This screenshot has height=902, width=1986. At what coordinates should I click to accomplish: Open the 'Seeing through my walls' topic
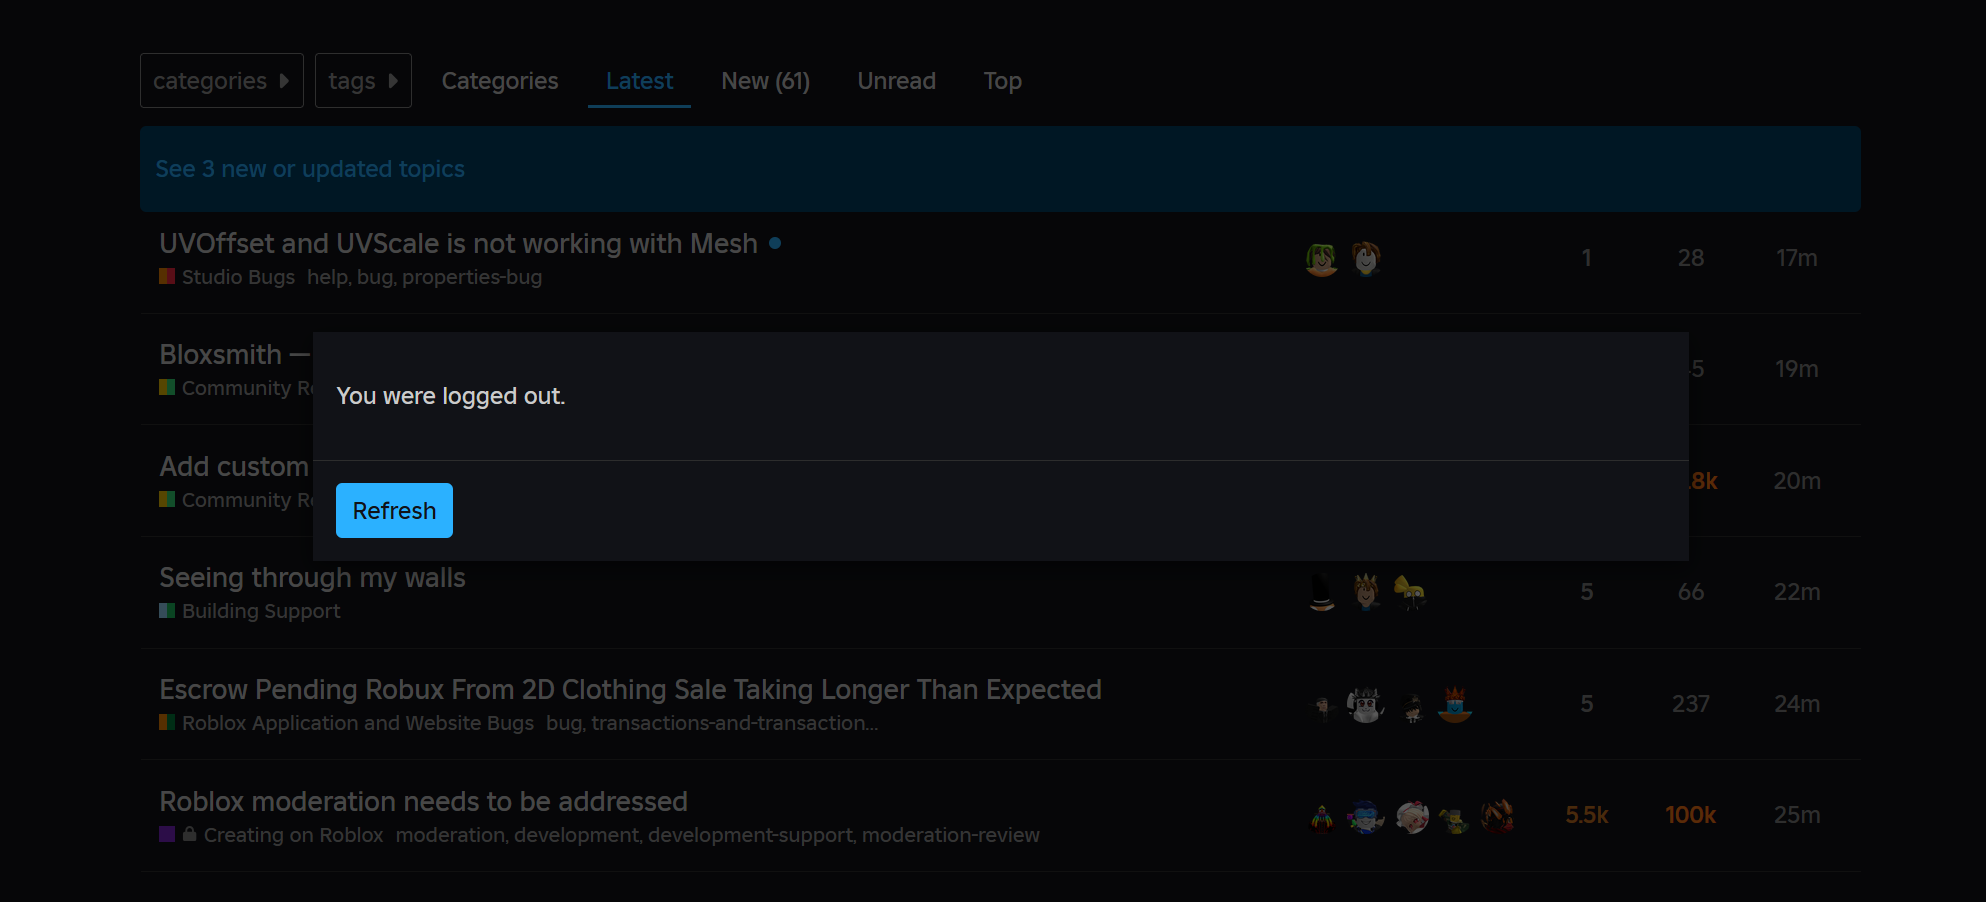click(312, 577)
